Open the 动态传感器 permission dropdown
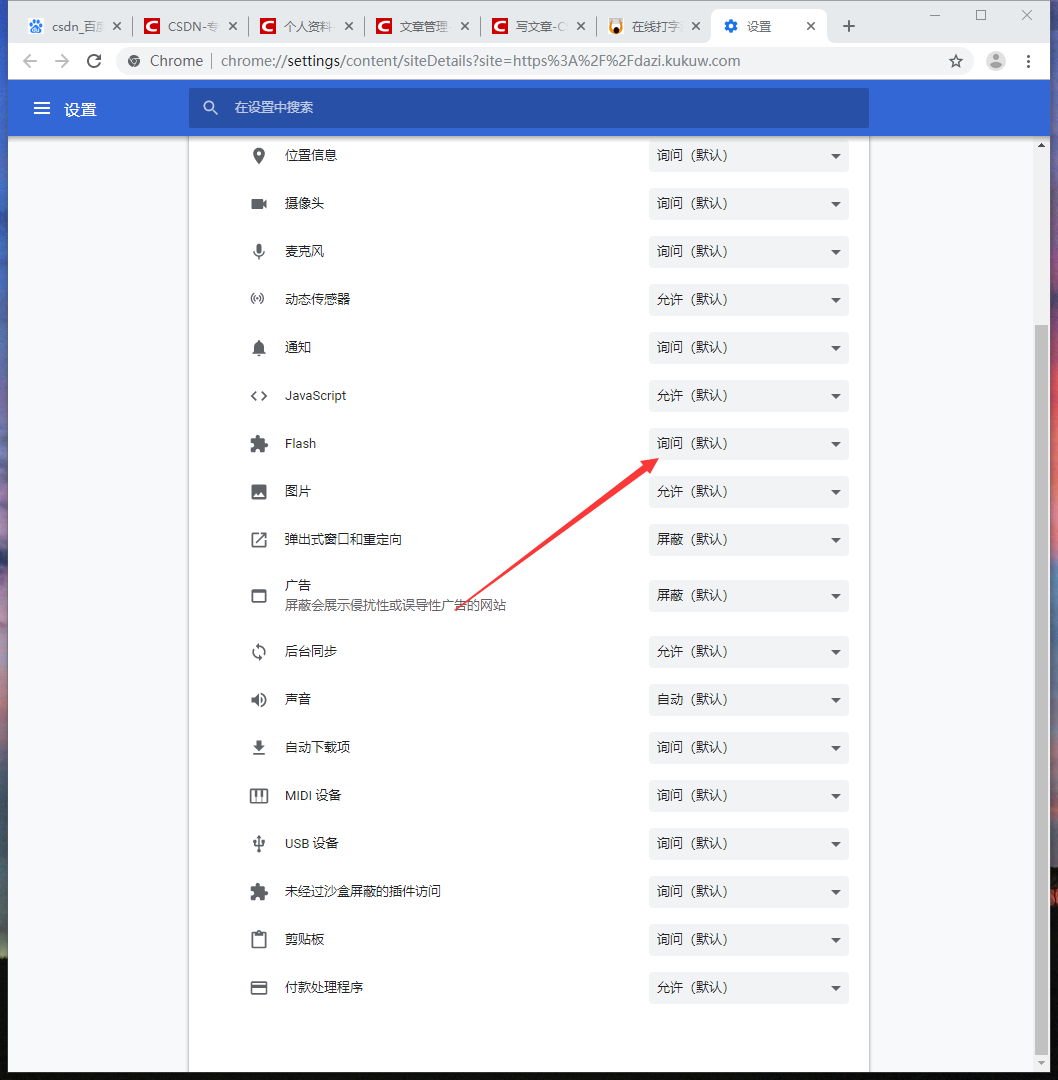This screenshot has height=1080, width=1058. [x=748, y=300]
